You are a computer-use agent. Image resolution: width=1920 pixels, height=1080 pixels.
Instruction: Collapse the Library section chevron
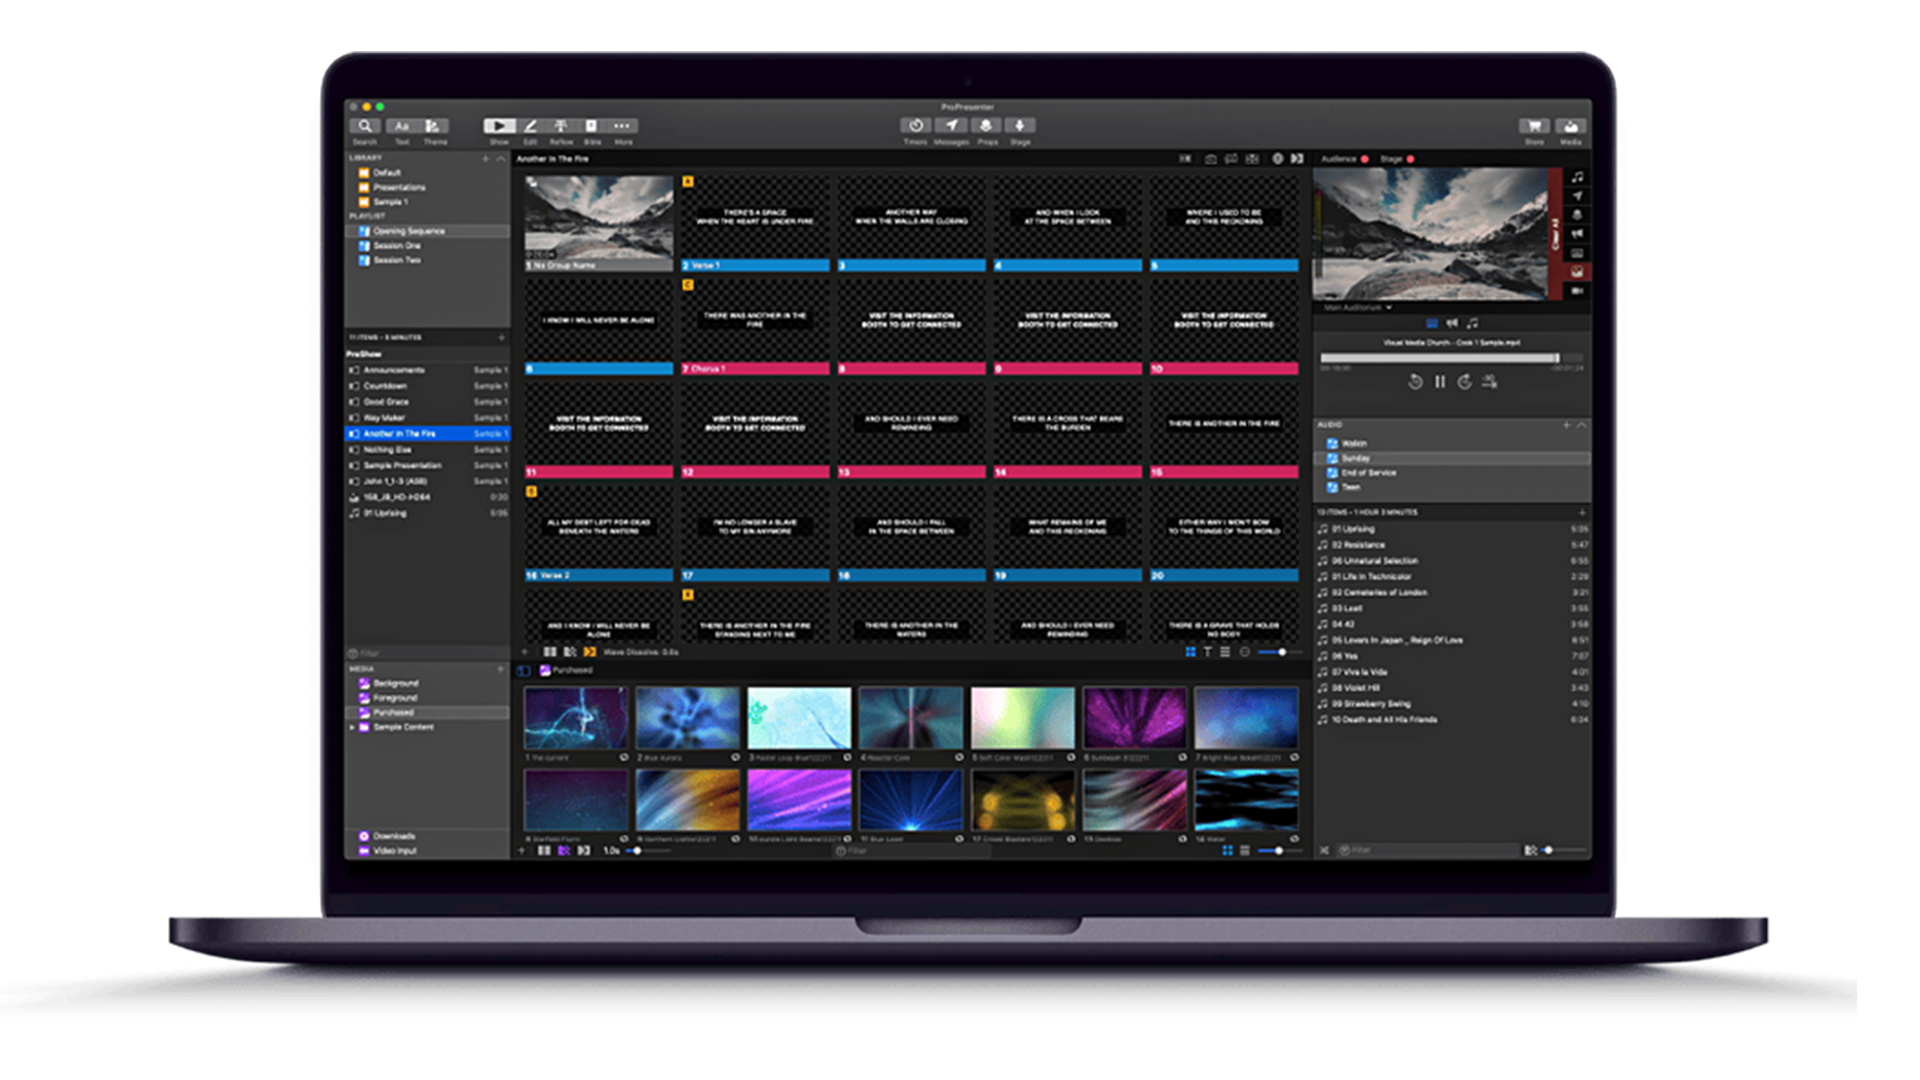pos(501,158)
